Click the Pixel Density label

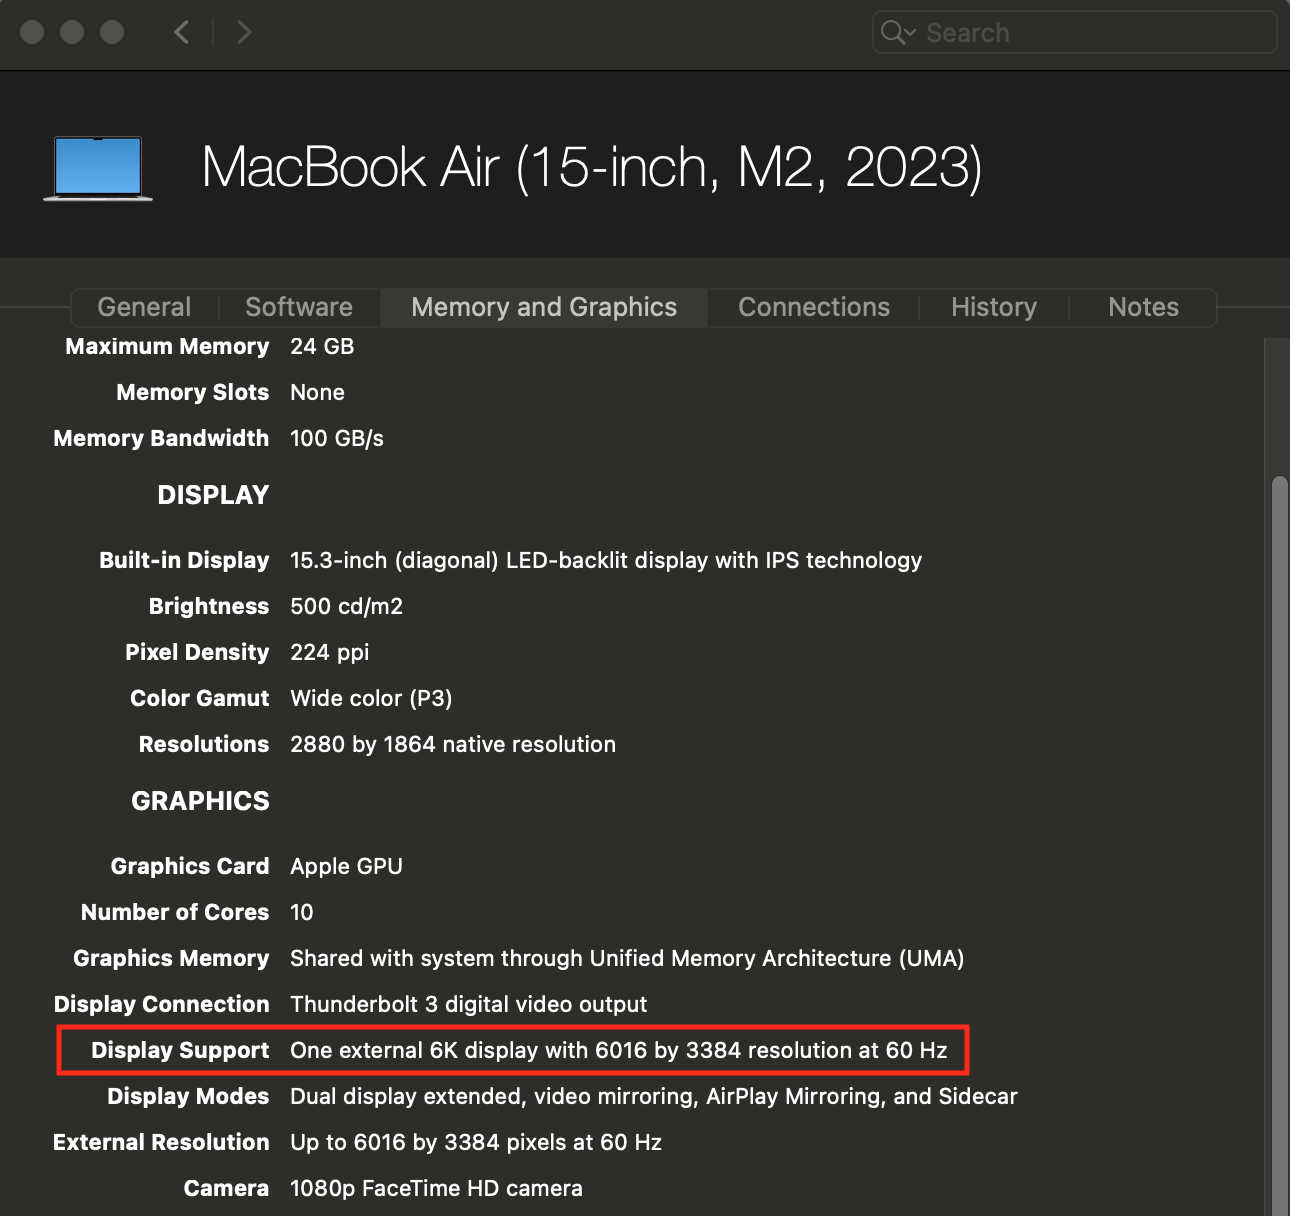197,652
